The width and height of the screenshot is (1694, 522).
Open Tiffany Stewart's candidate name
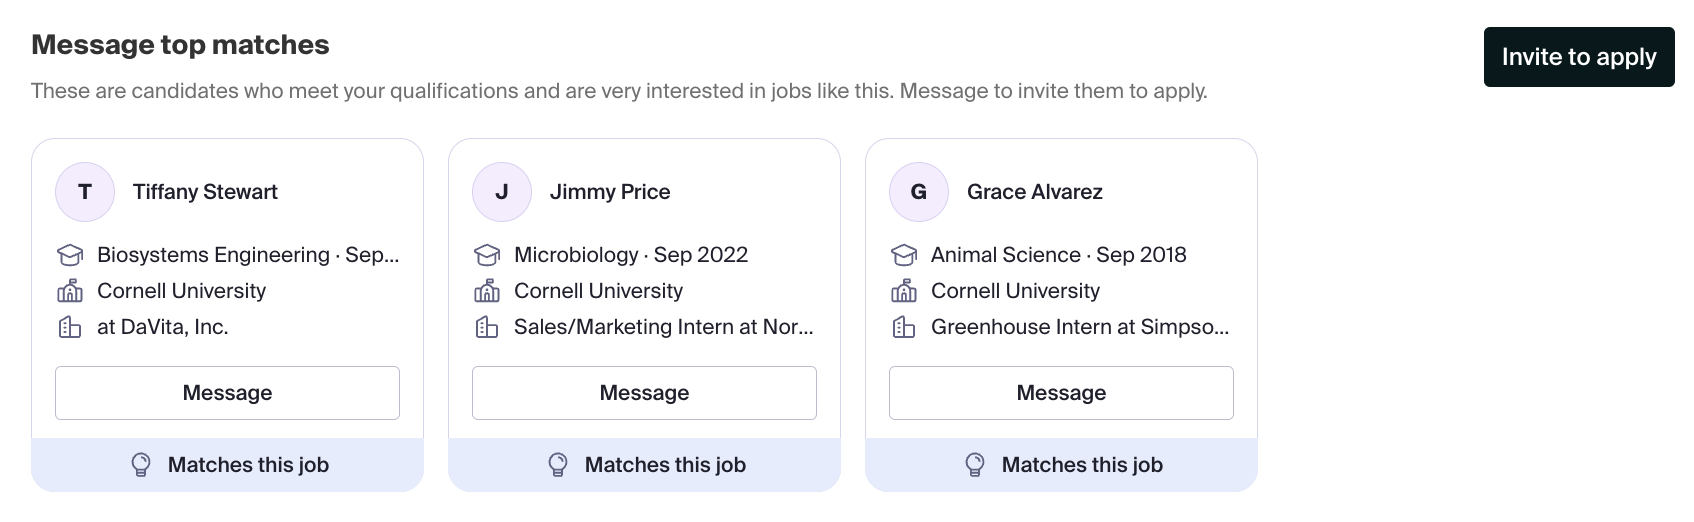point(205,192)
